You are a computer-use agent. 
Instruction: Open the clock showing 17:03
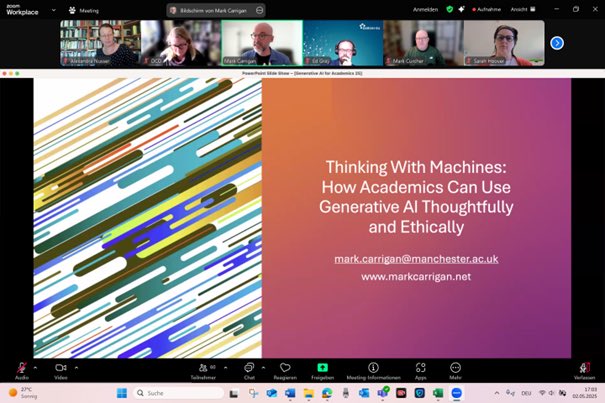[585, 393]
